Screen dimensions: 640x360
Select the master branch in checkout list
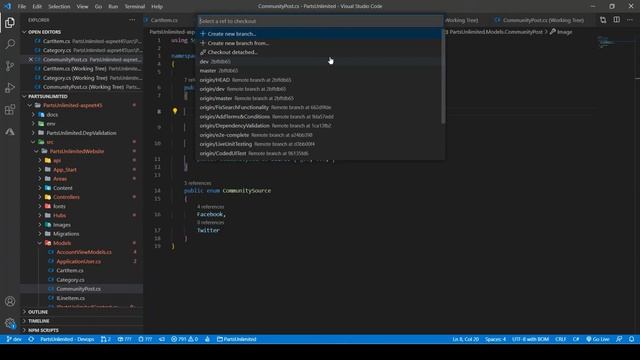coord(320,71)
